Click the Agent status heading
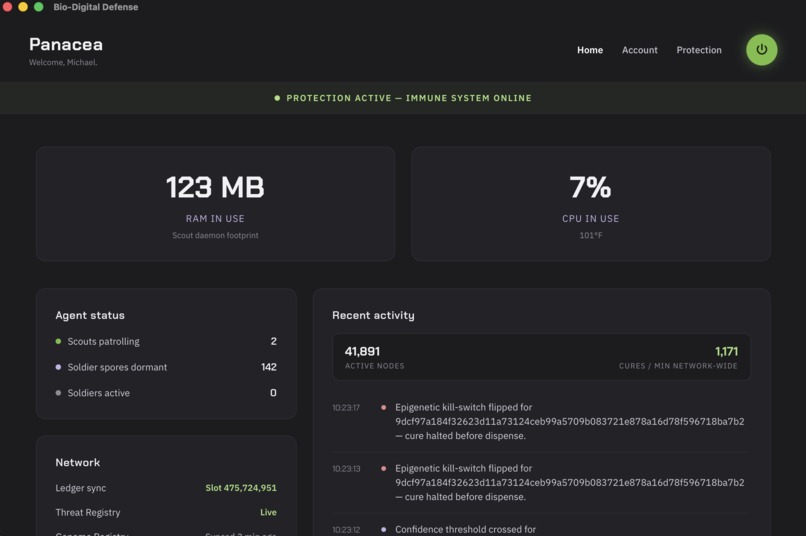The width and height of the screenshot is (806, 536). tap(90, 316)
